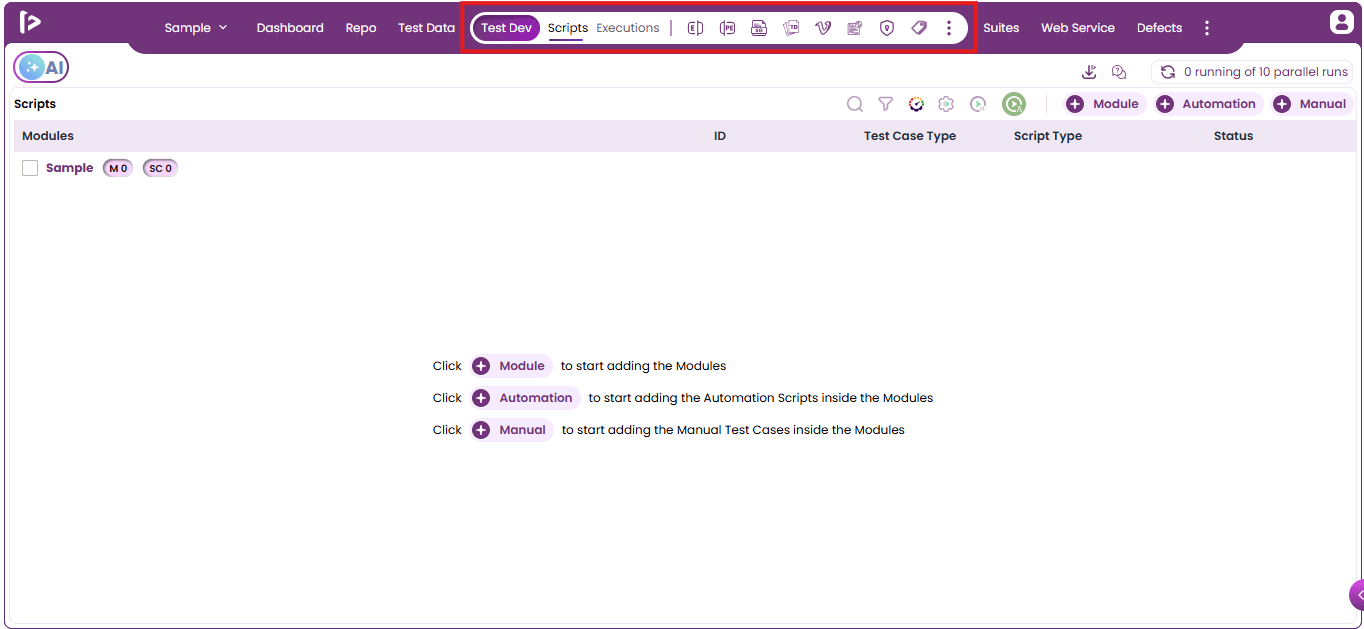Click the Test Case Type column header
This screenshot has height=629, width=1364.
point(910,136)
